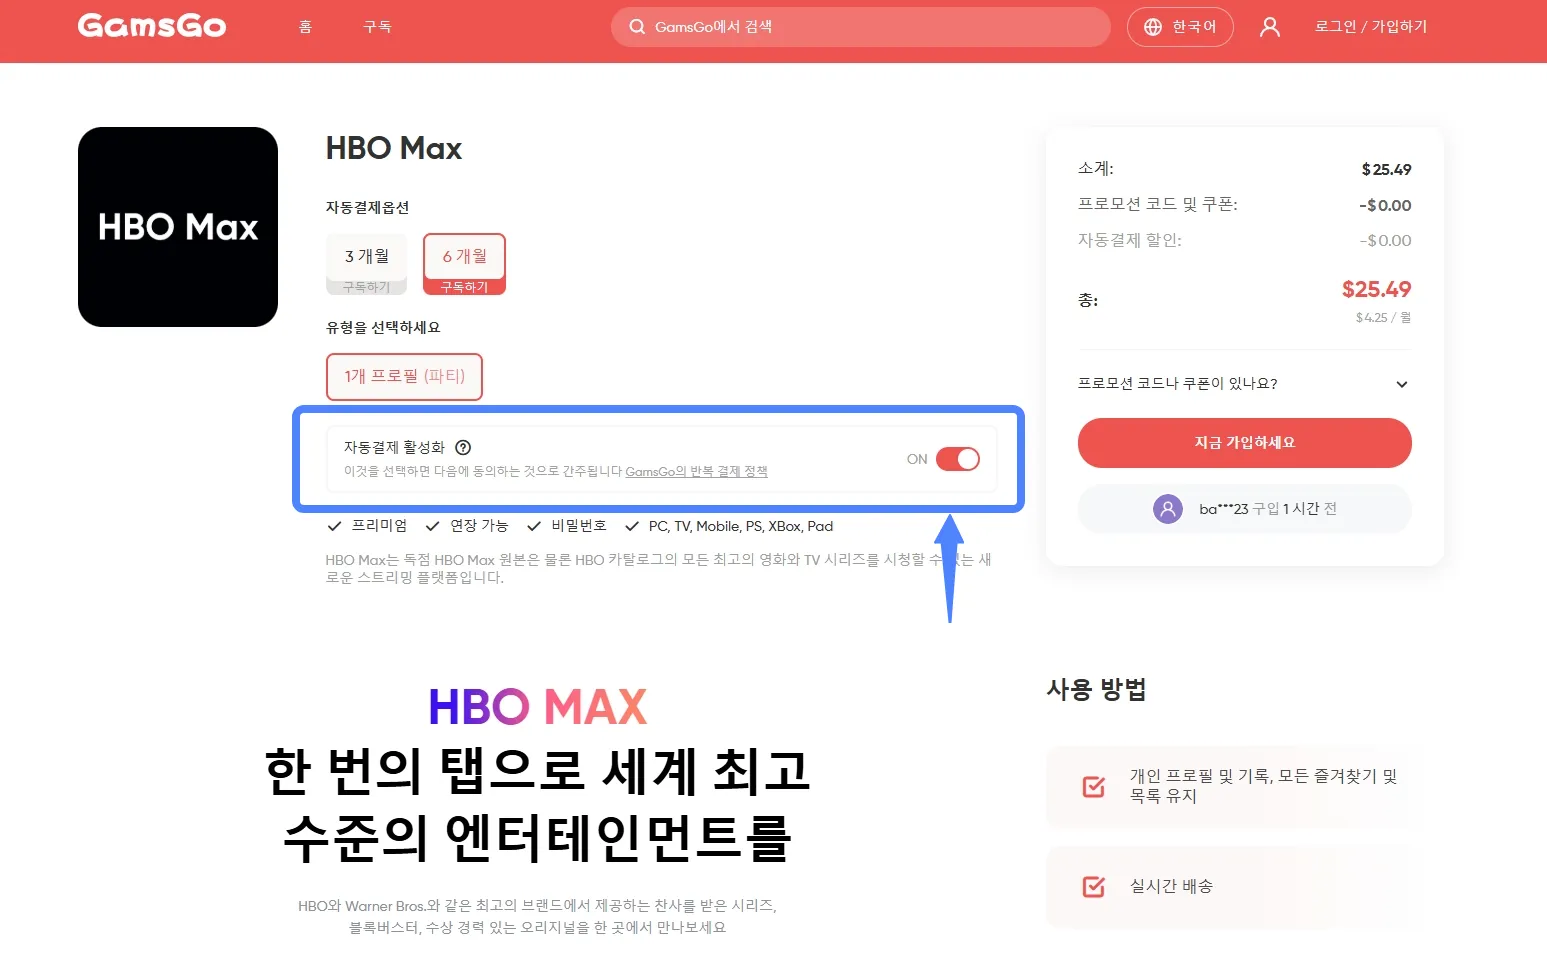Click the help icon beside 자동결제 활성화
This screenshot has width=1547, height=967.
point(463,447)
